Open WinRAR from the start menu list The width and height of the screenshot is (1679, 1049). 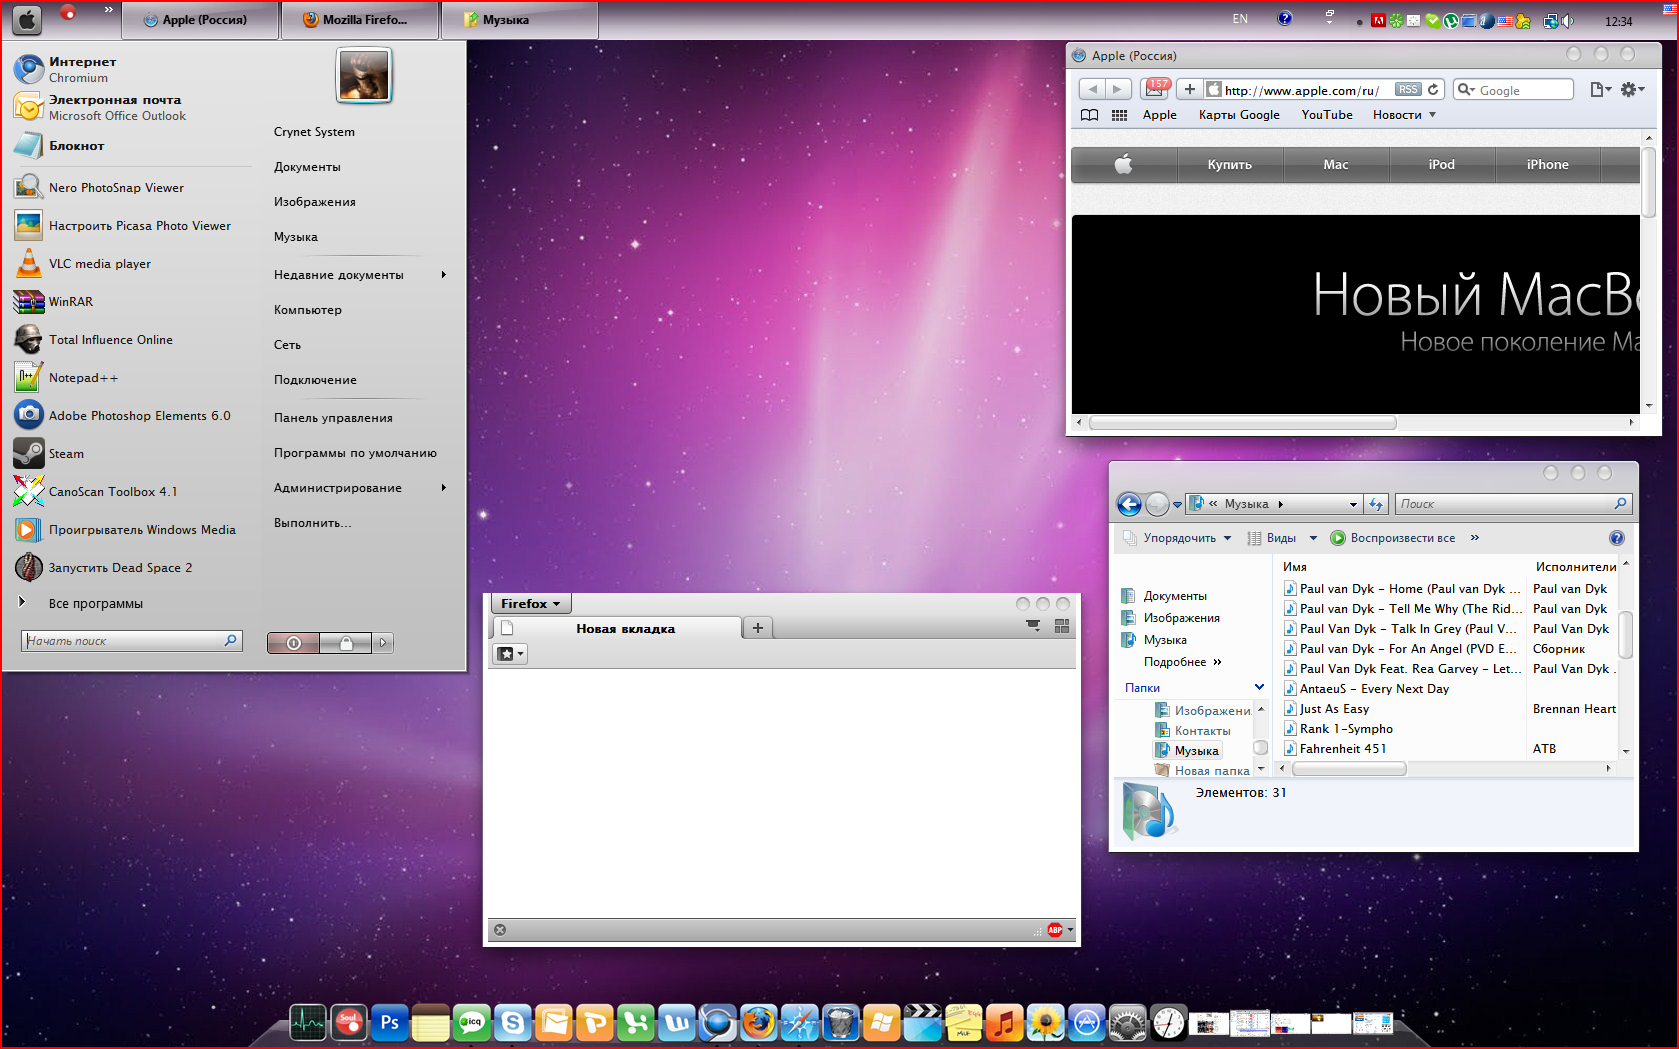(x=53, y=302)
